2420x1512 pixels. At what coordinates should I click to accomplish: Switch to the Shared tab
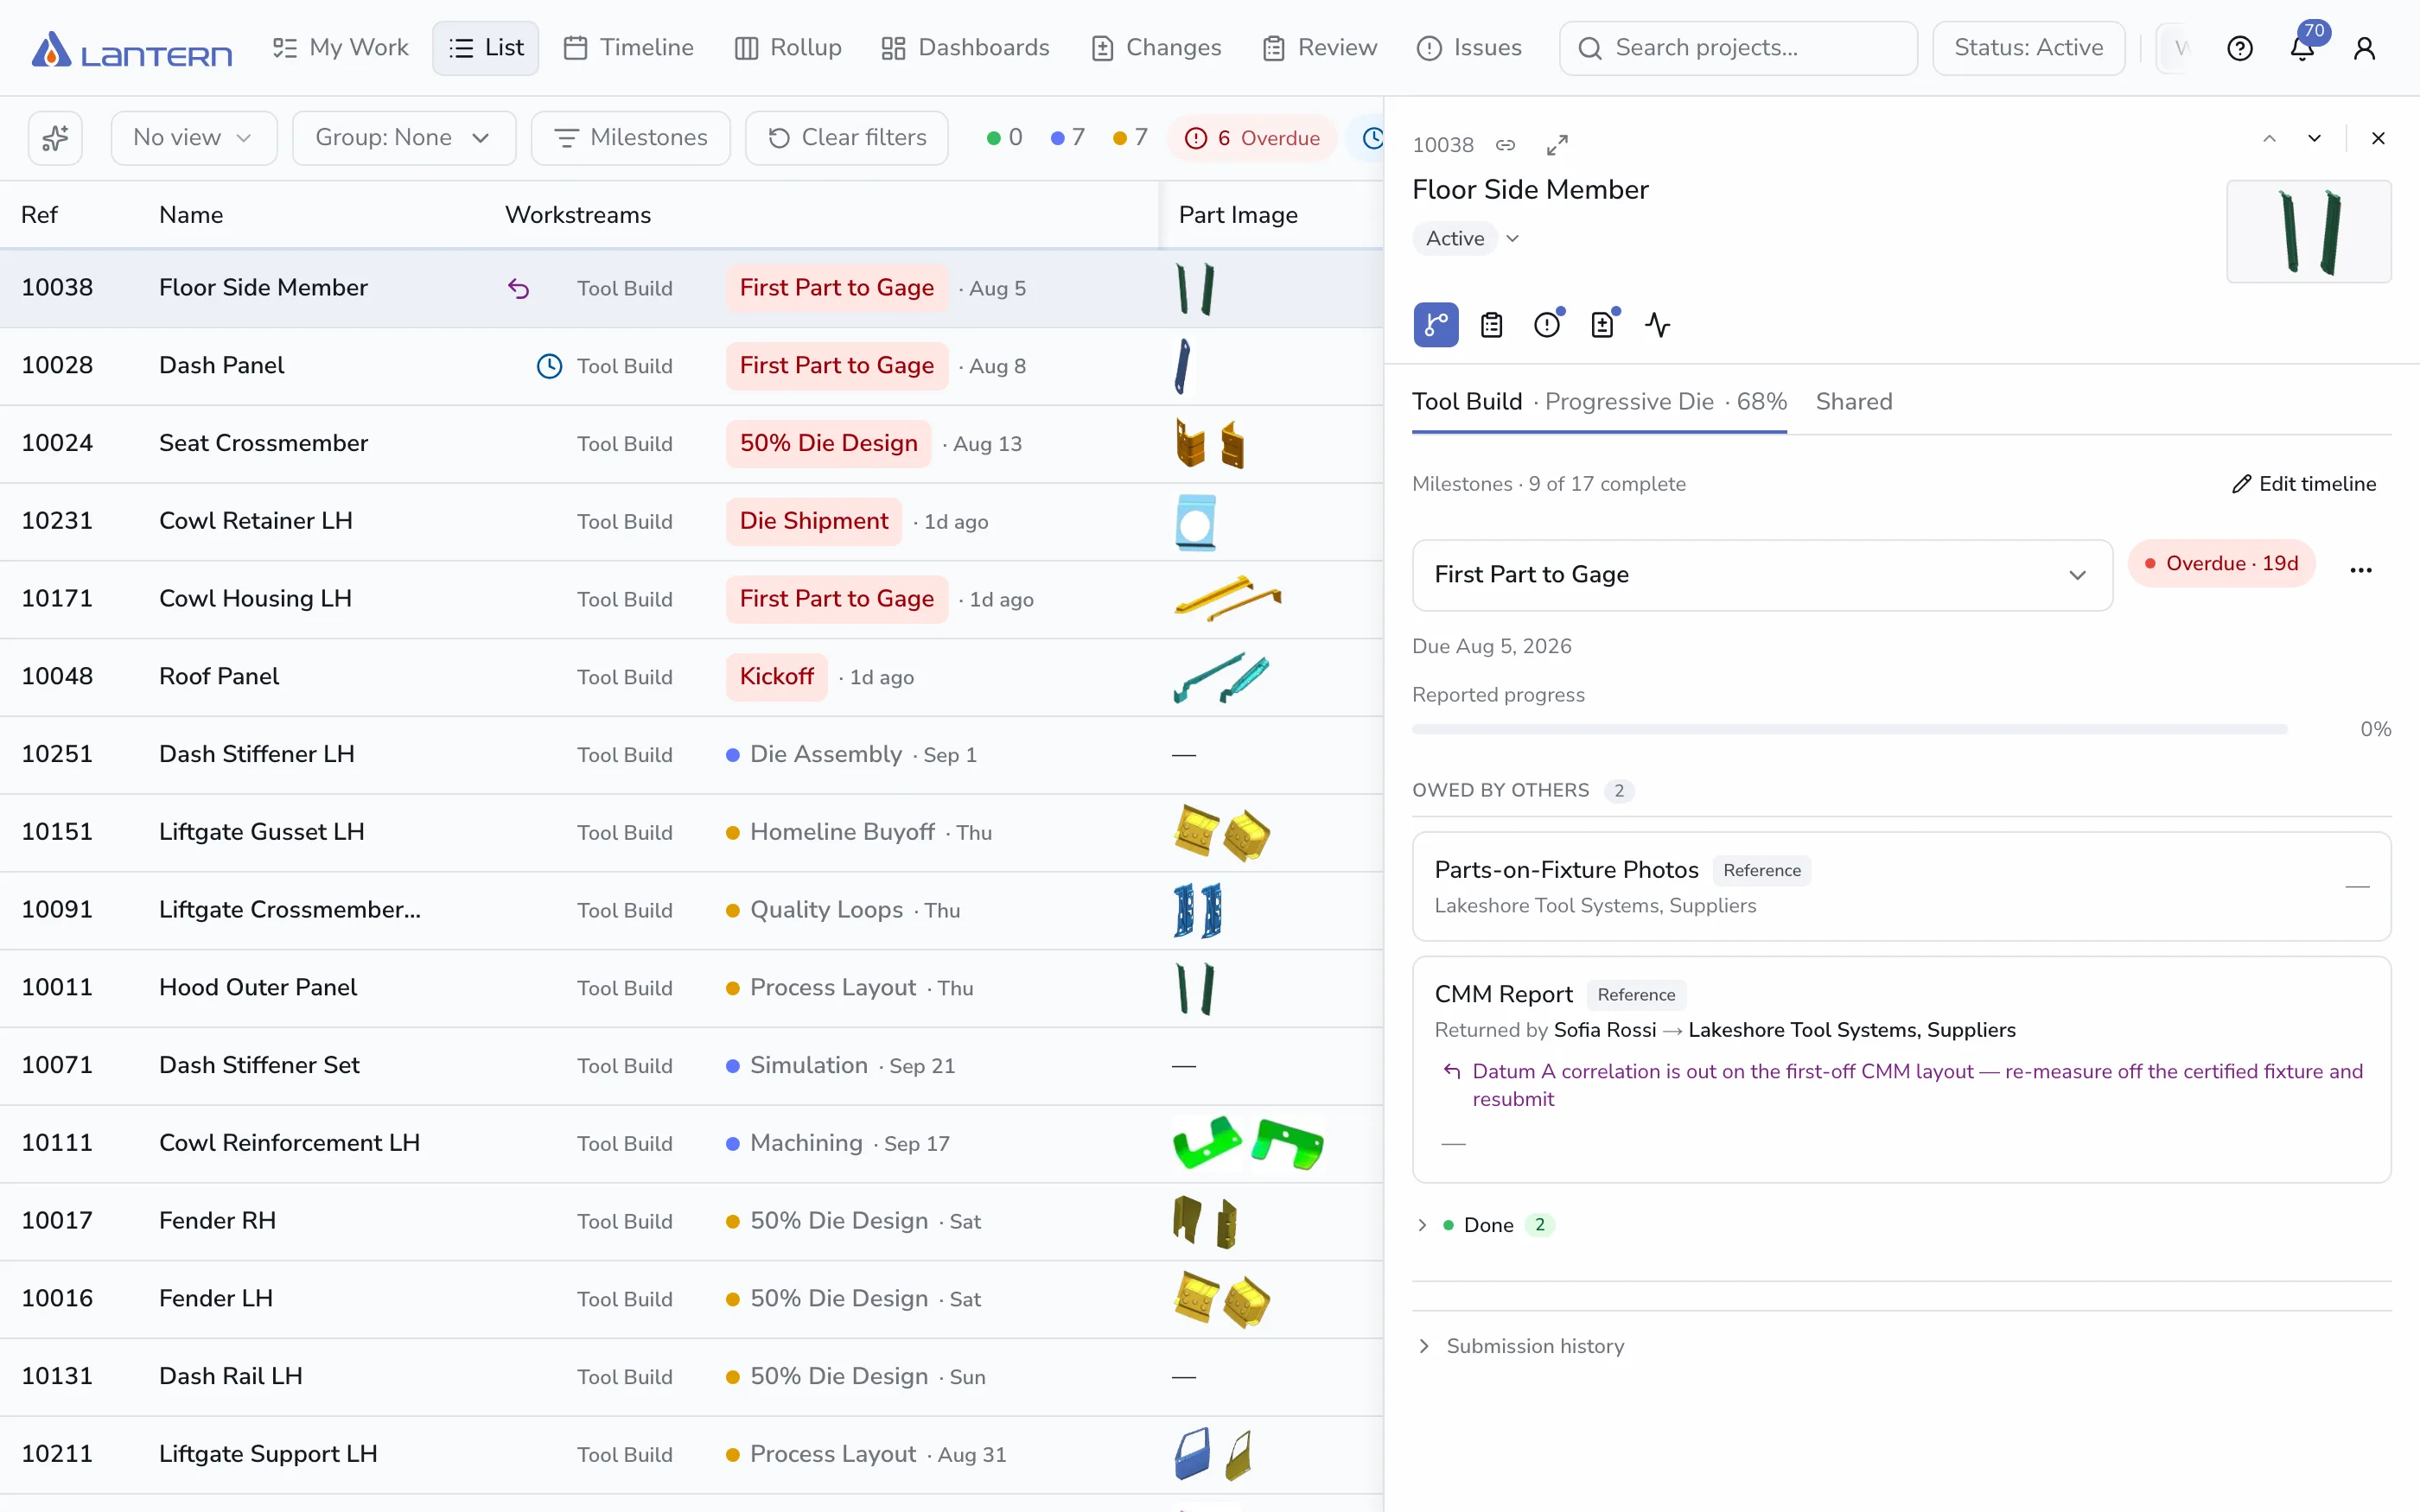1854,402
